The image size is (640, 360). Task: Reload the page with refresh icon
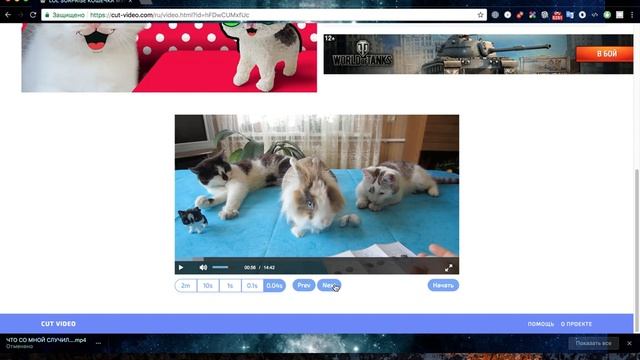point(33,15)
